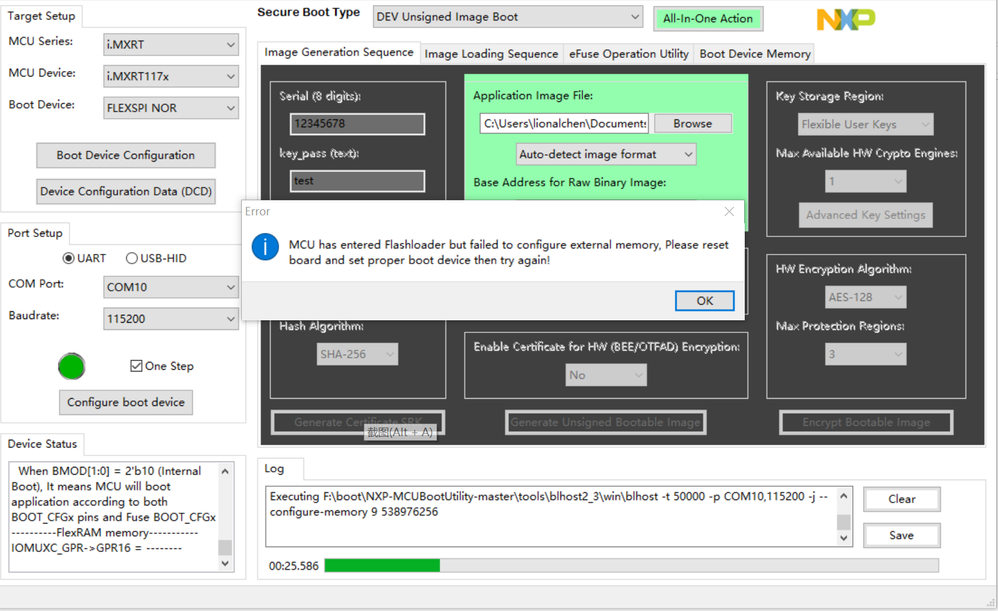The height and width of the screenshot is (611, 998).
Task: Open the Boot Device dropdown
Action: [x=171, y=108]
